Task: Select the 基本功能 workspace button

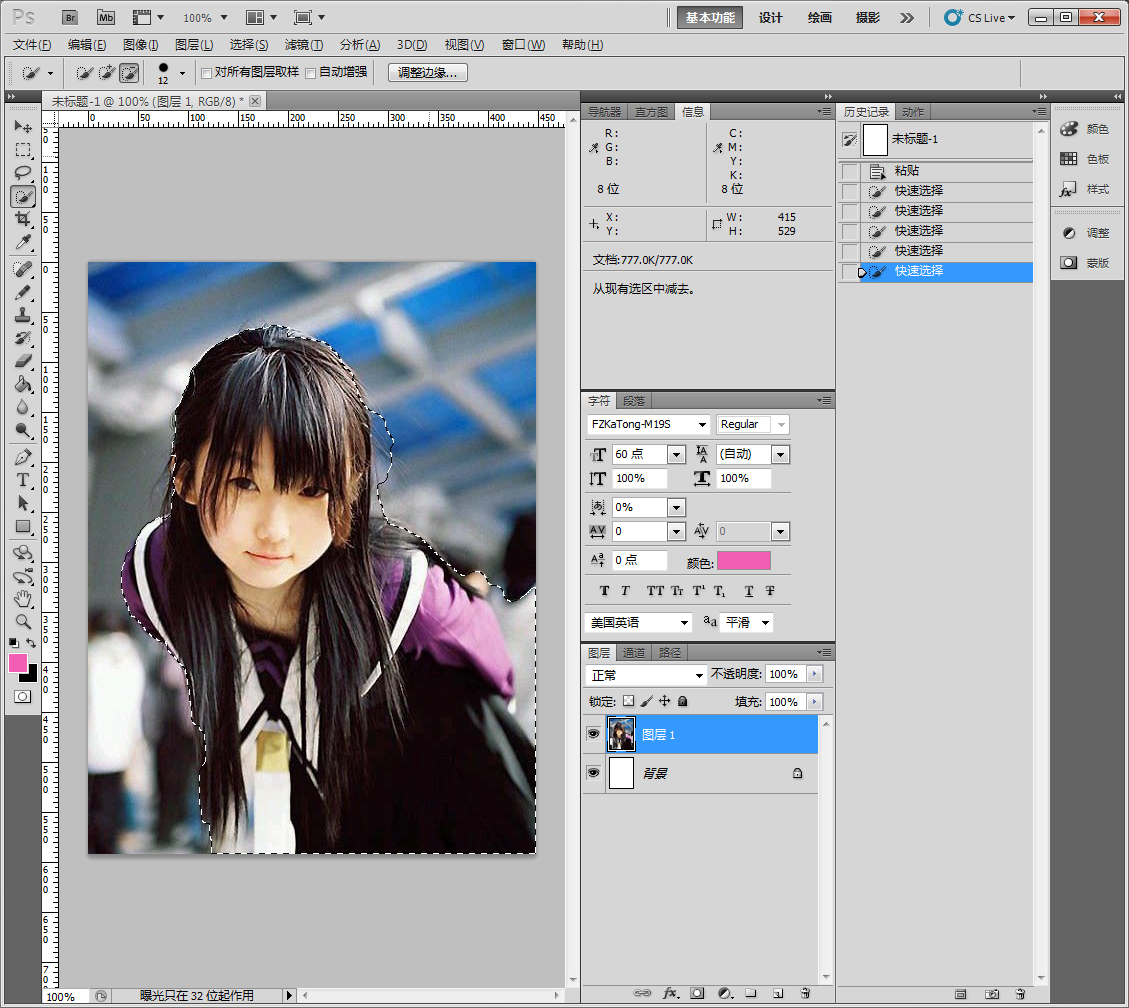Action: coord(710,18)
